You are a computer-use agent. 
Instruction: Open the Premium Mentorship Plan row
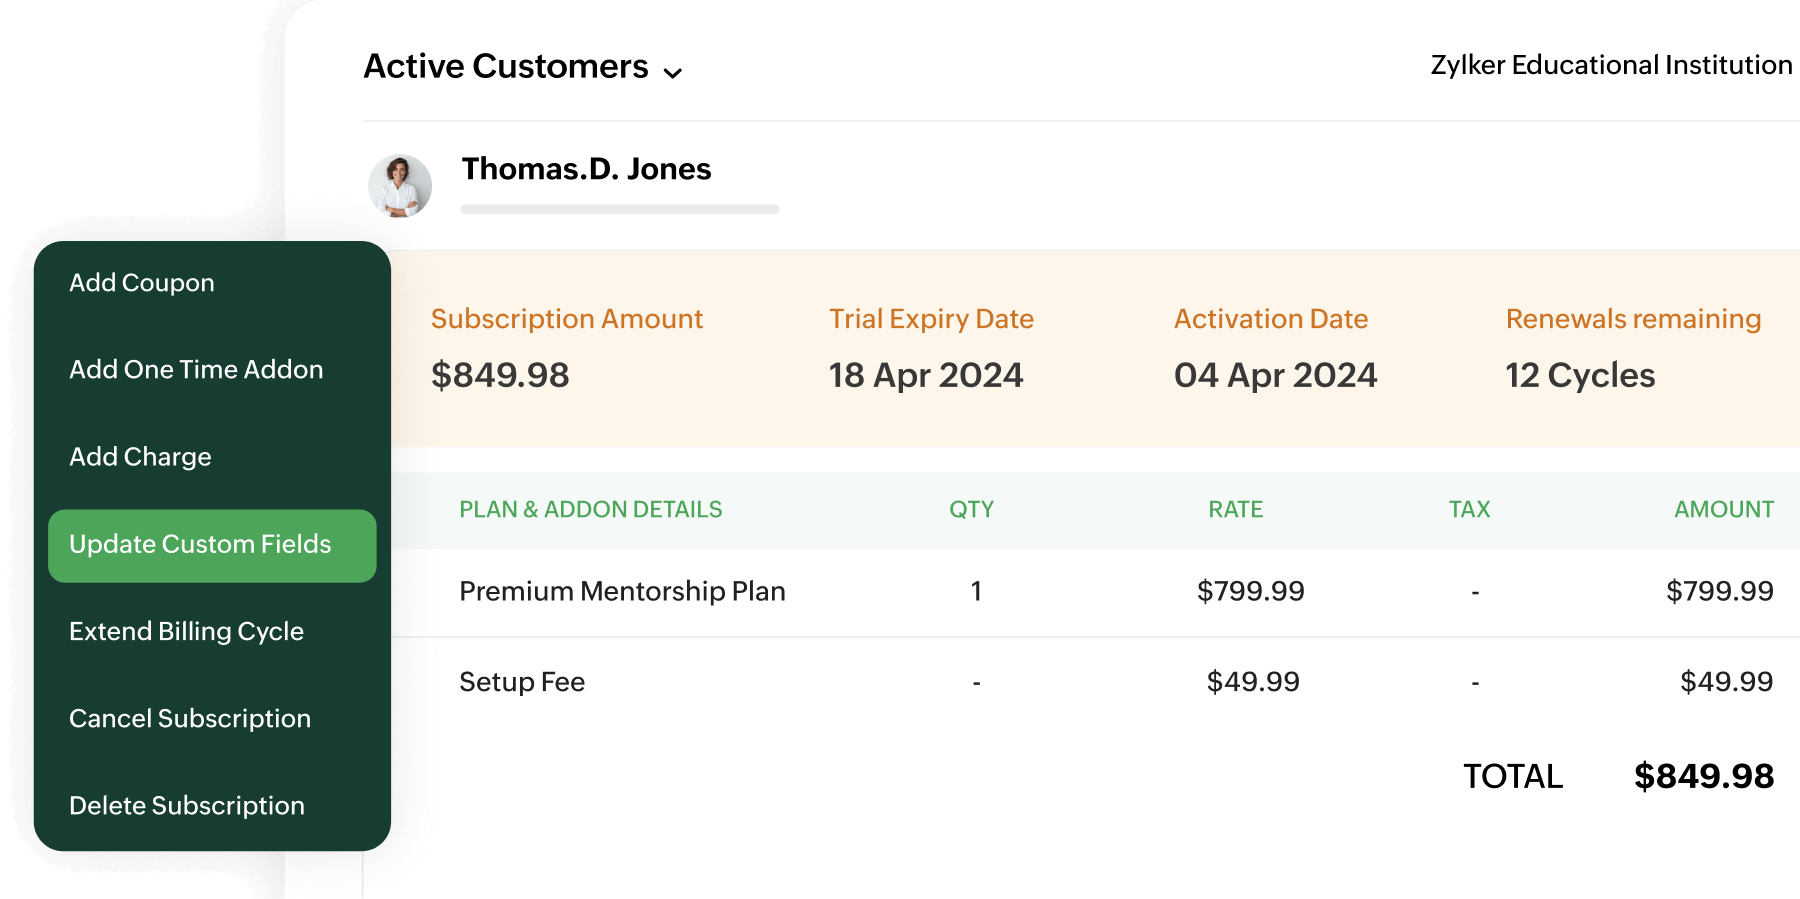coord(621,591)
